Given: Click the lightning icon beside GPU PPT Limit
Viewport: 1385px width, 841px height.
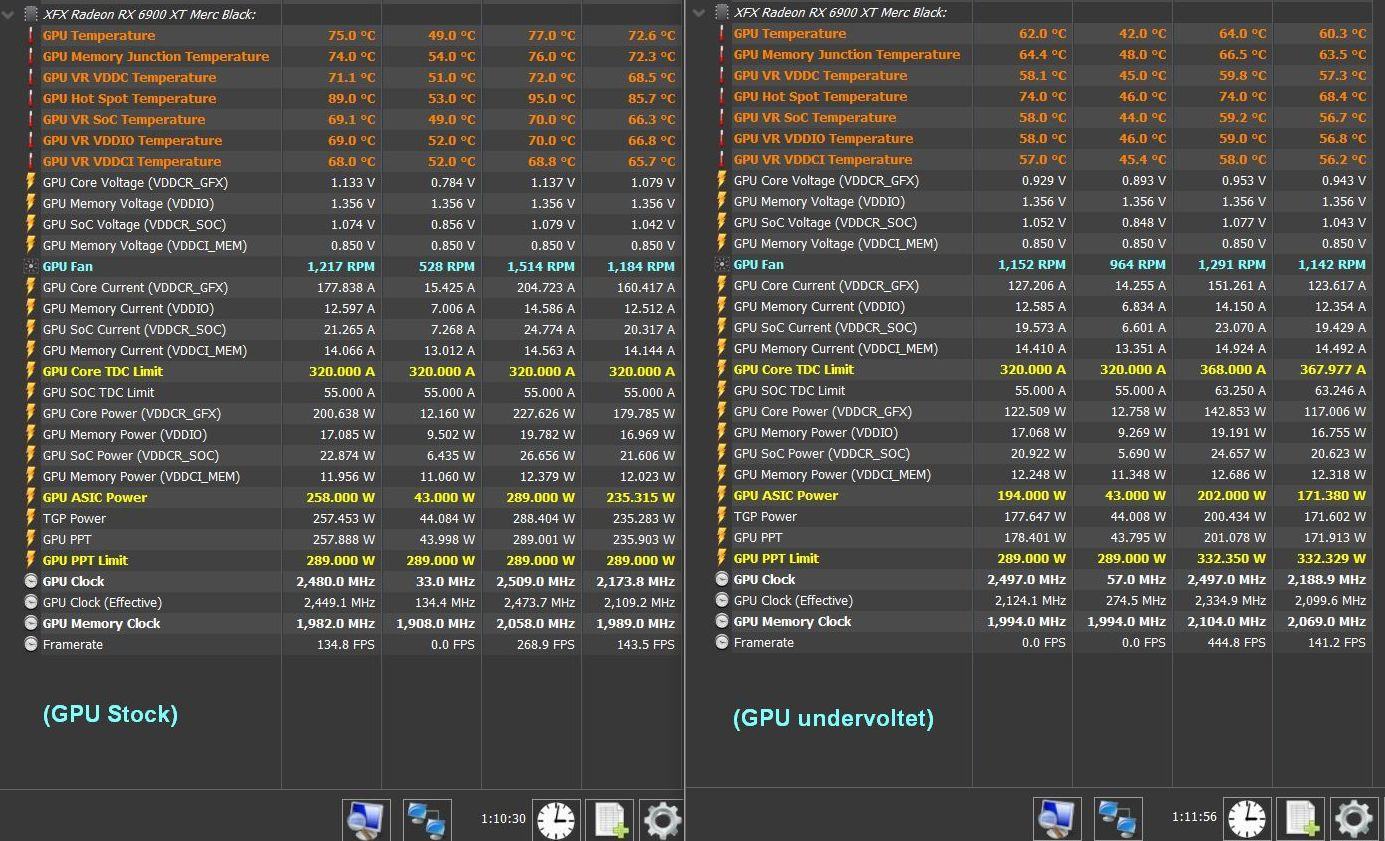Looking at the screenshot, I should [30, 560].
